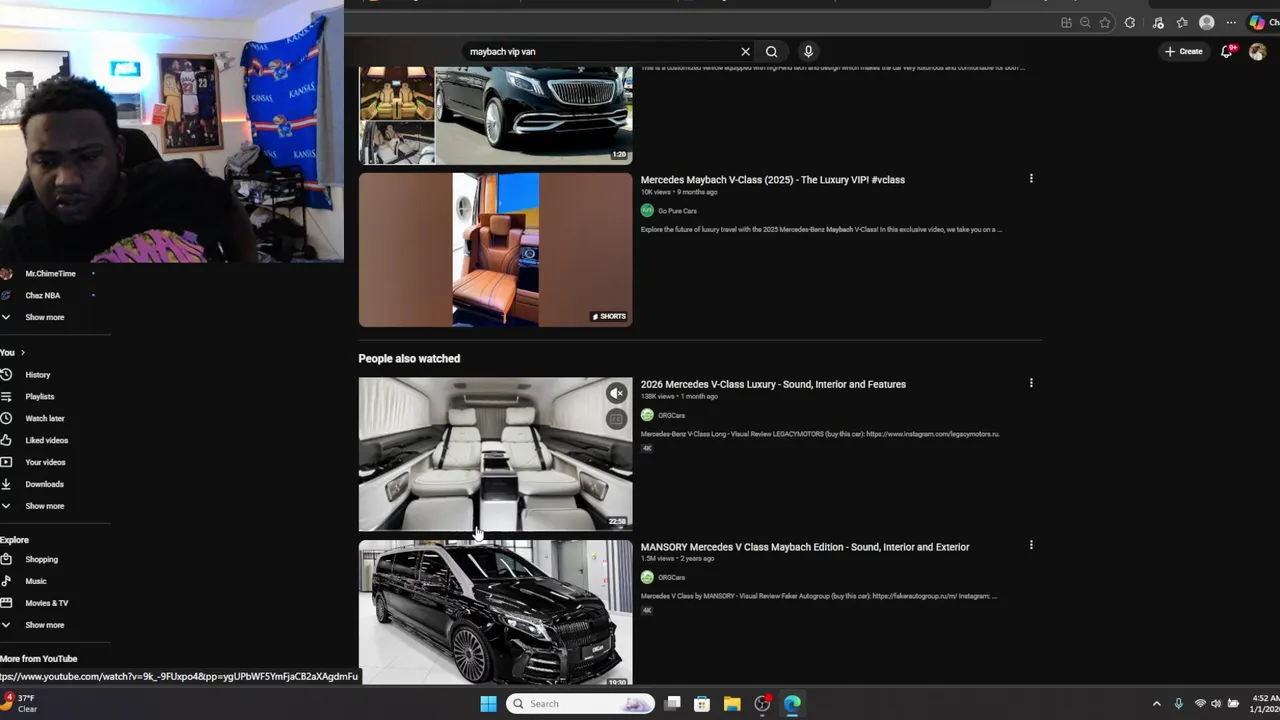Click the Windows taskbar Search box
Viewport: 1280px width, 720px height.
coord(580,704)
